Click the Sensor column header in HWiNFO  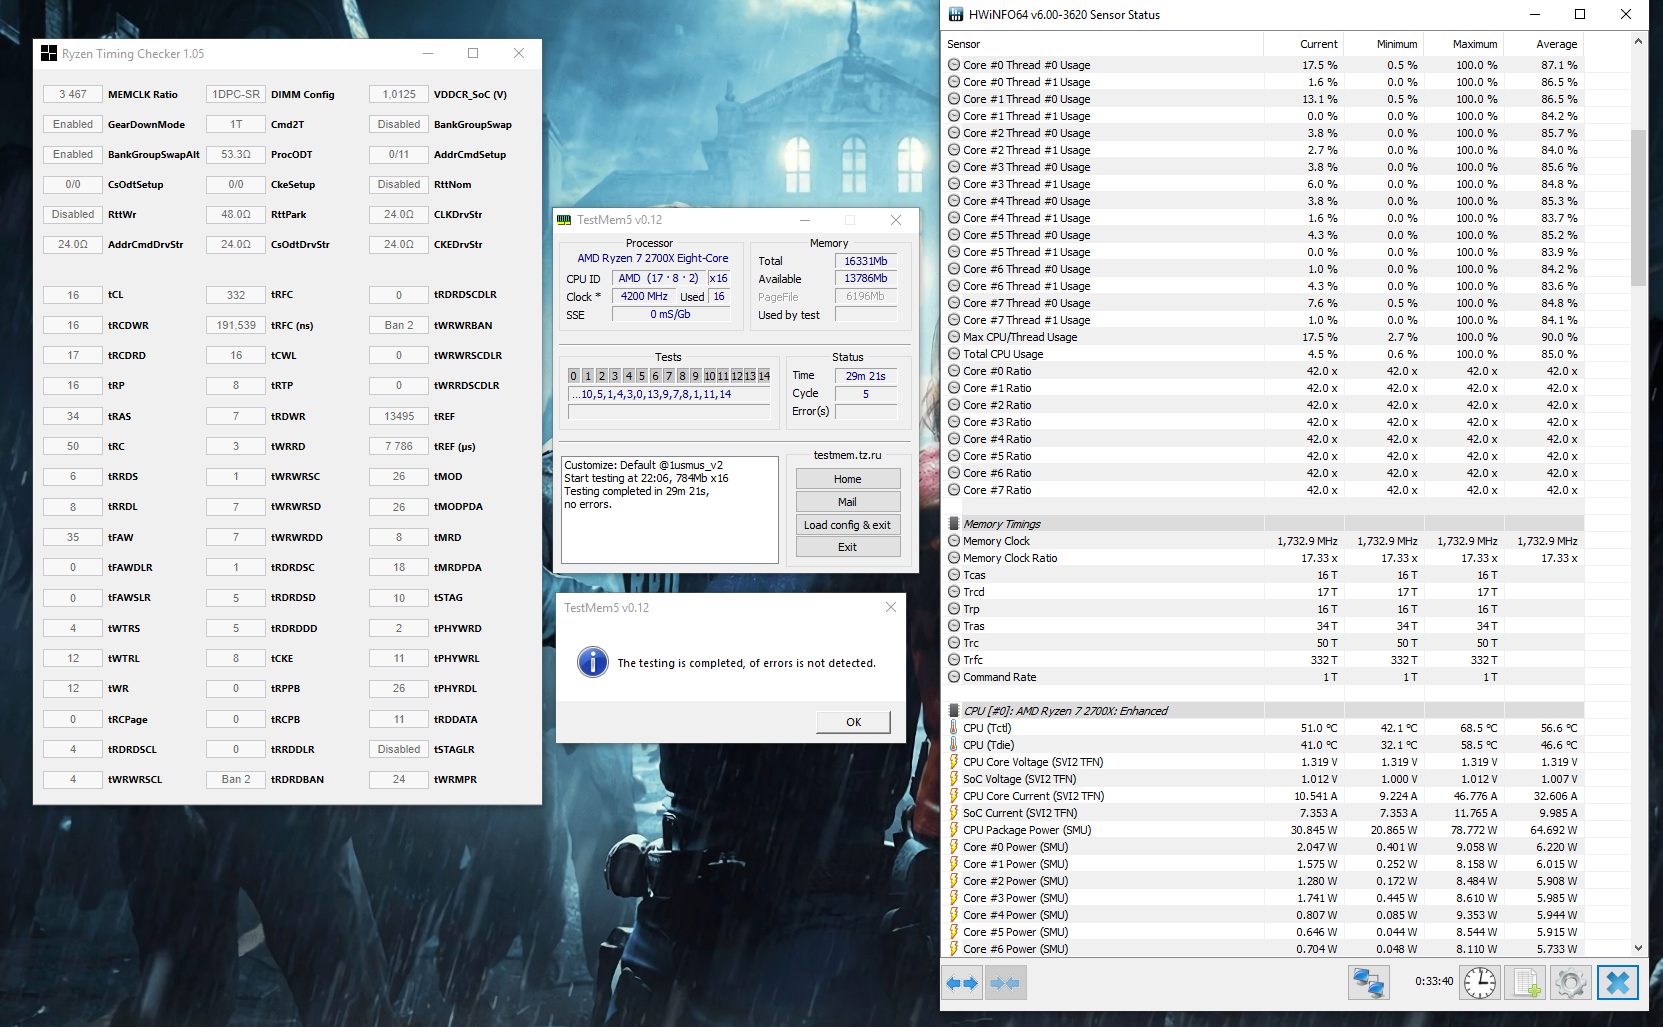tap(1104, 44)
